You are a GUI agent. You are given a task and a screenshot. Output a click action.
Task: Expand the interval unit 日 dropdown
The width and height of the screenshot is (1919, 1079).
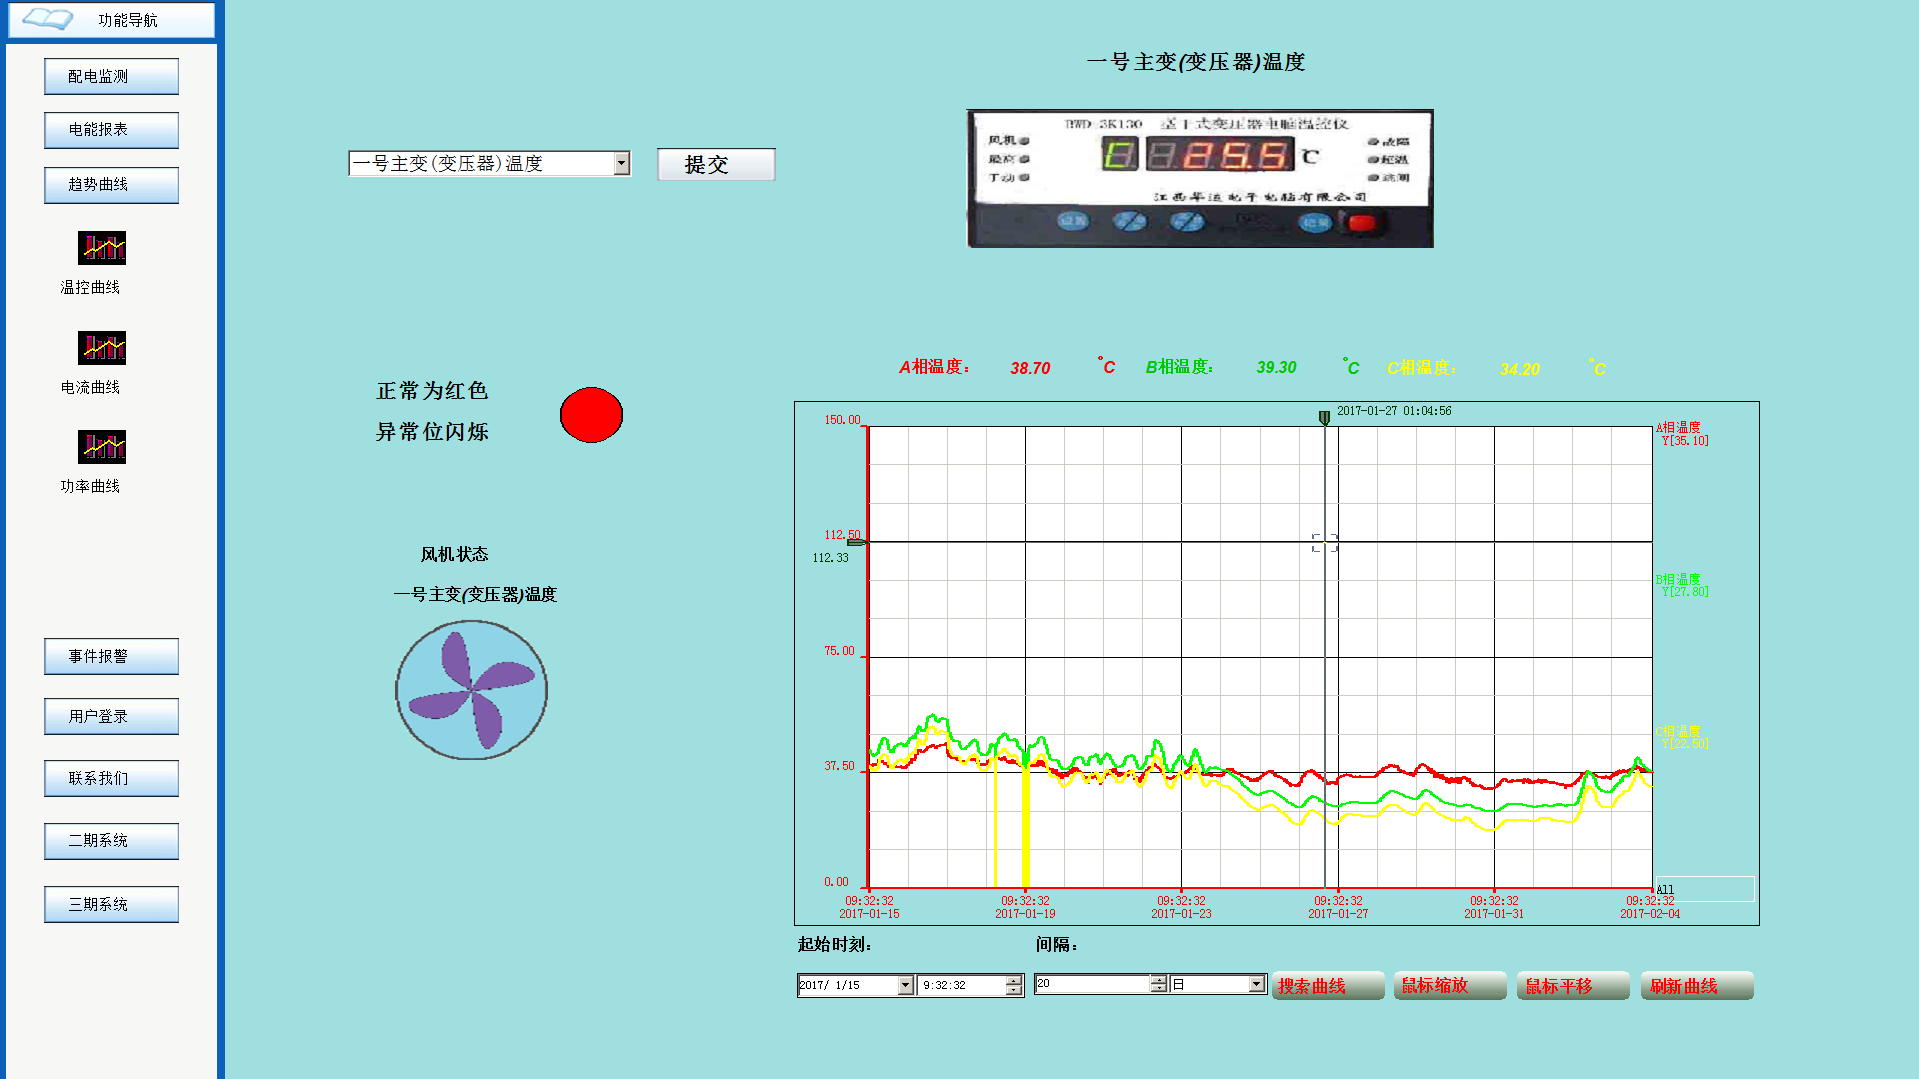click(1256, 984)
